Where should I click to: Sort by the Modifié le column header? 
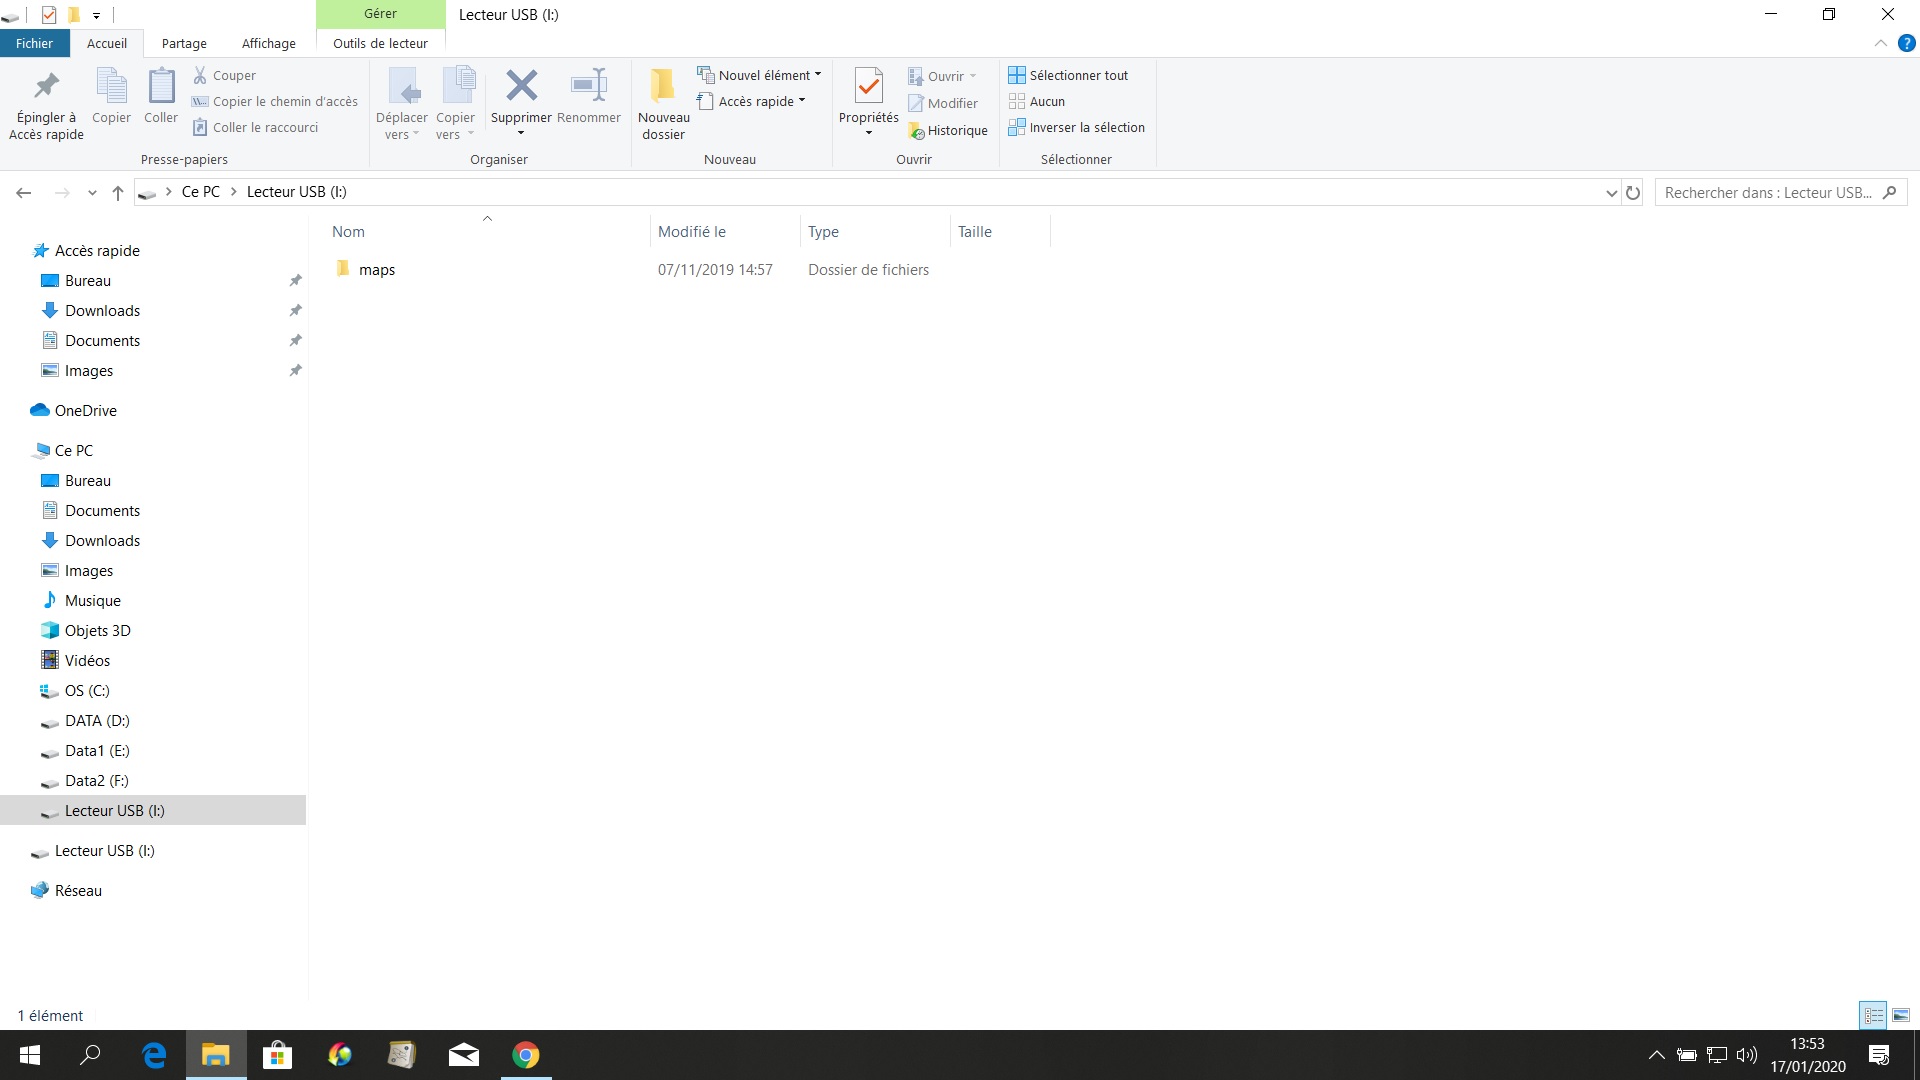pyautogui.click(x=692, y=232)
